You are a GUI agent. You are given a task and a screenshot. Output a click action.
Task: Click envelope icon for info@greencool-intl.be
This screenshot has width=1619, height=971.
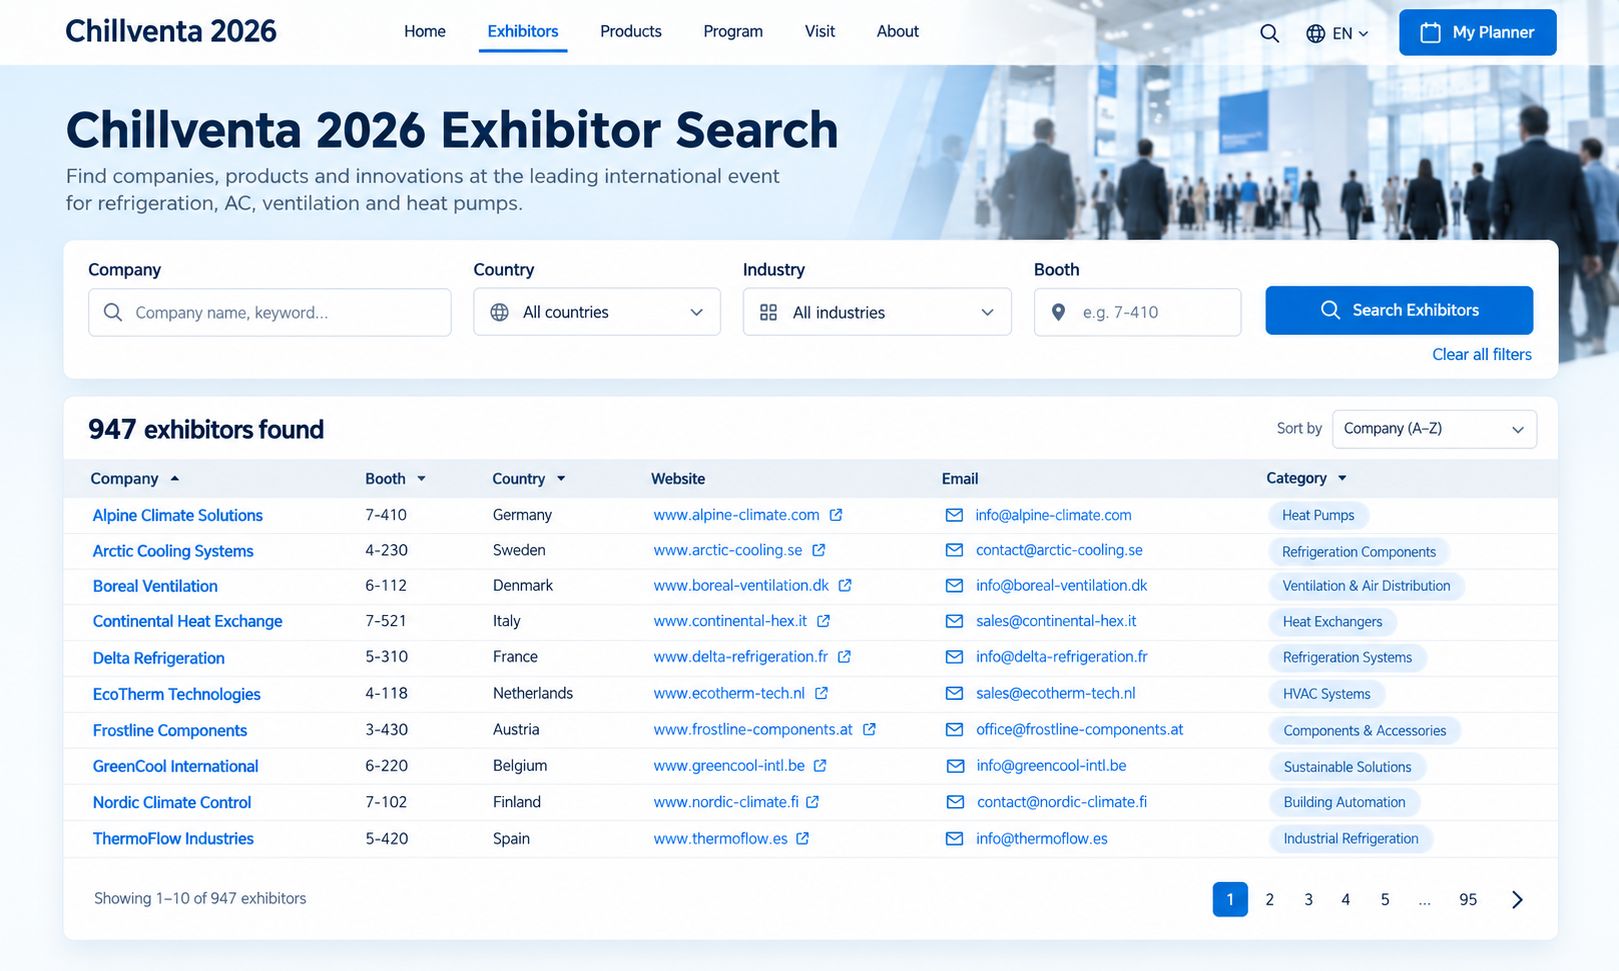954,766
